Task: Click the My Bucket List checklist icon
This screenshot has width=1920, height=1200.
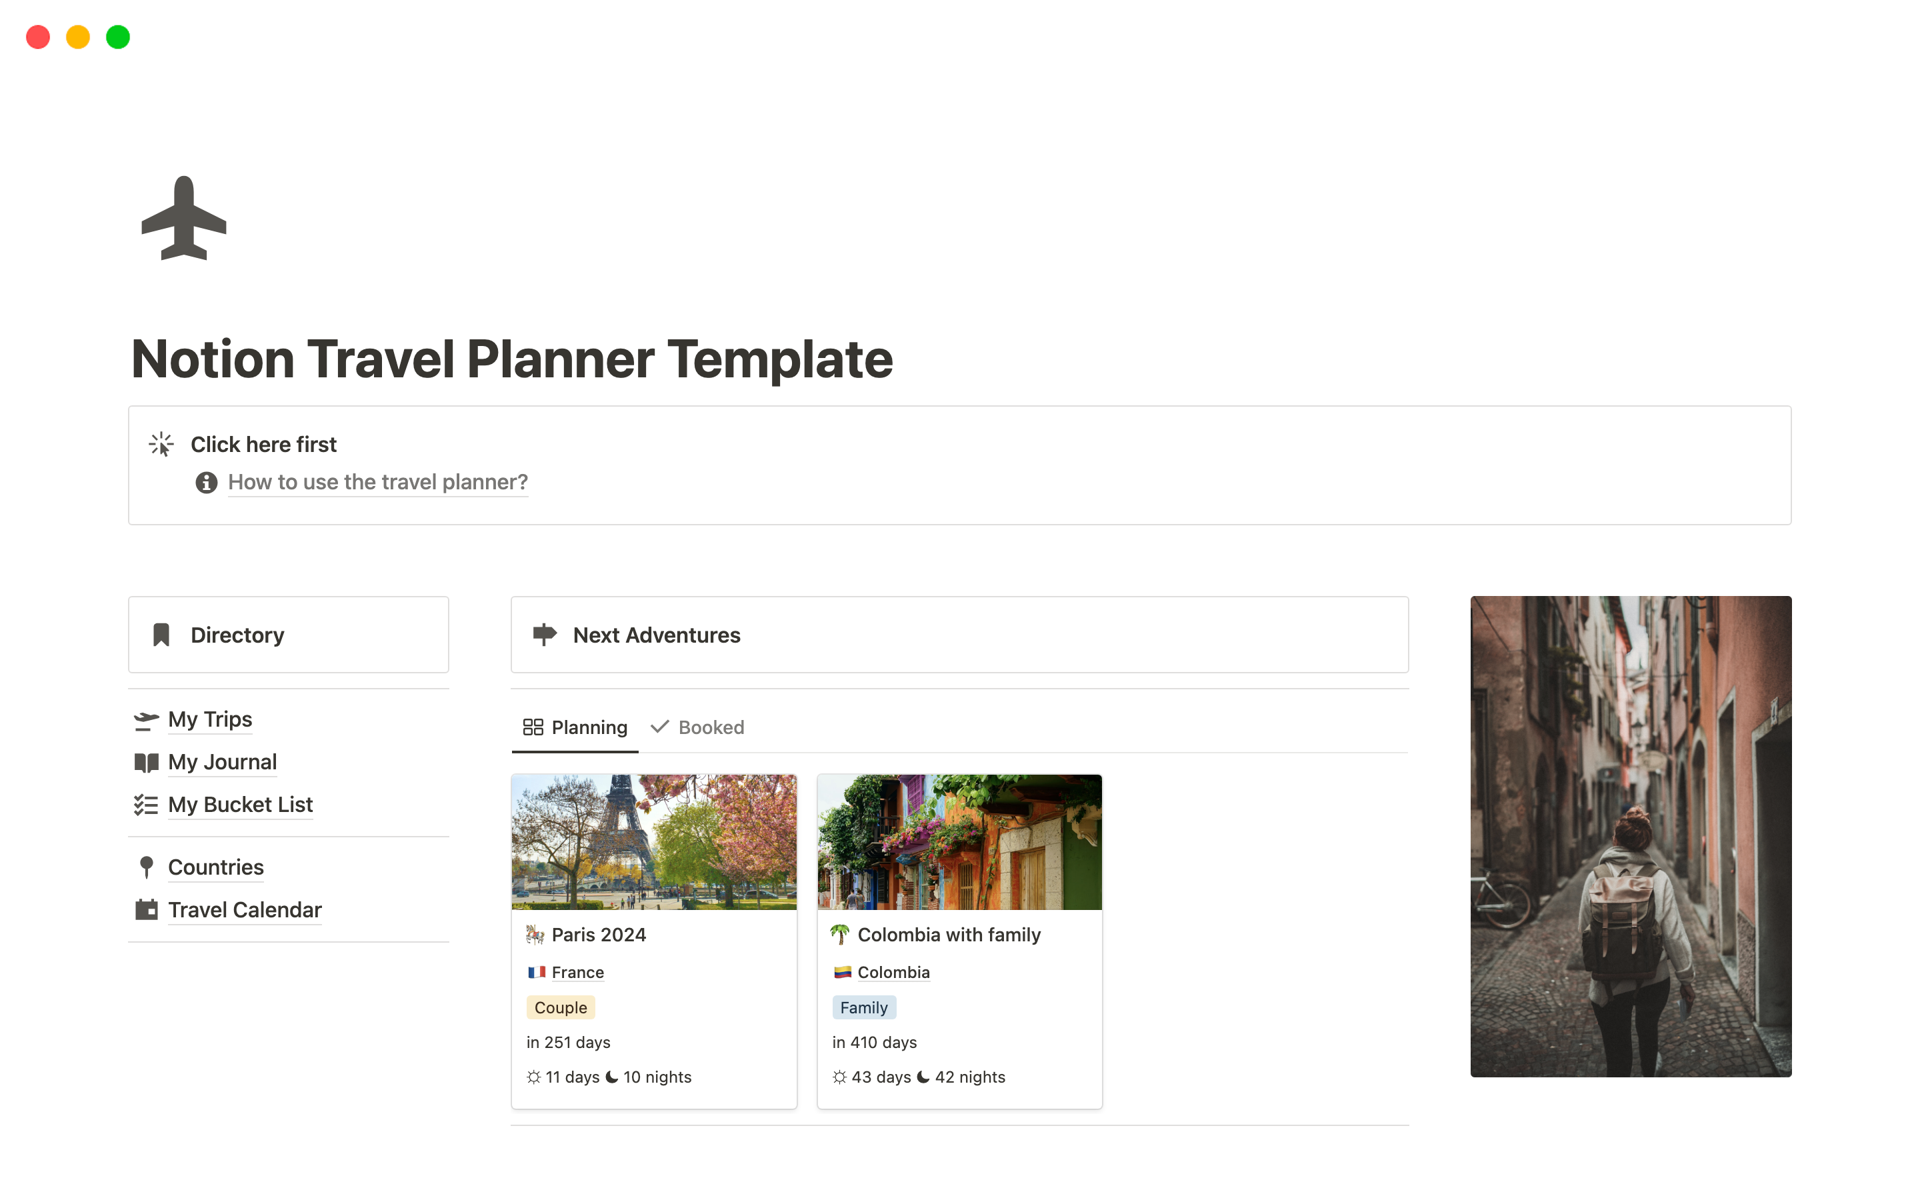Action: (146, 805)
